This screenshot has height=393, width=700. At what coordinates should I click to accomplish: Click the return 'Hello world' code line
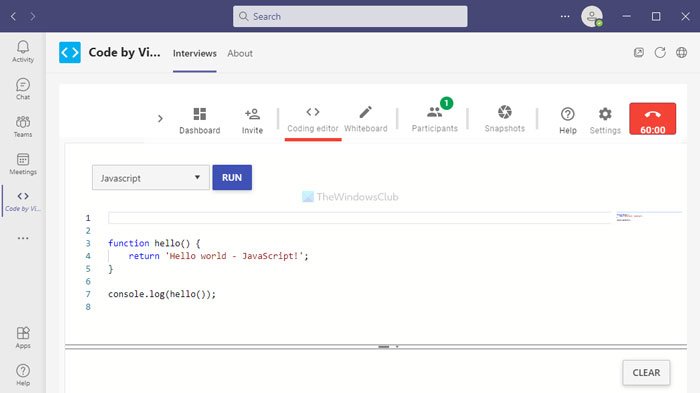click(x=218, y=256)
